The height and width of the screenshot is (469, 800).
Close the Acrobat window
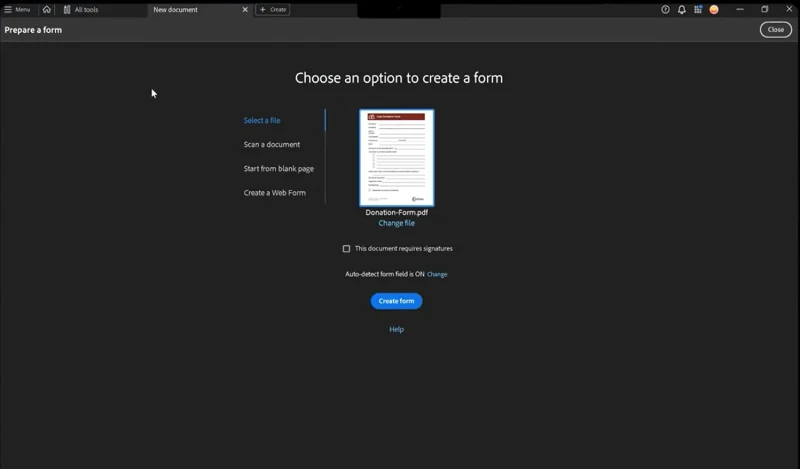click(x=789, y=9)
